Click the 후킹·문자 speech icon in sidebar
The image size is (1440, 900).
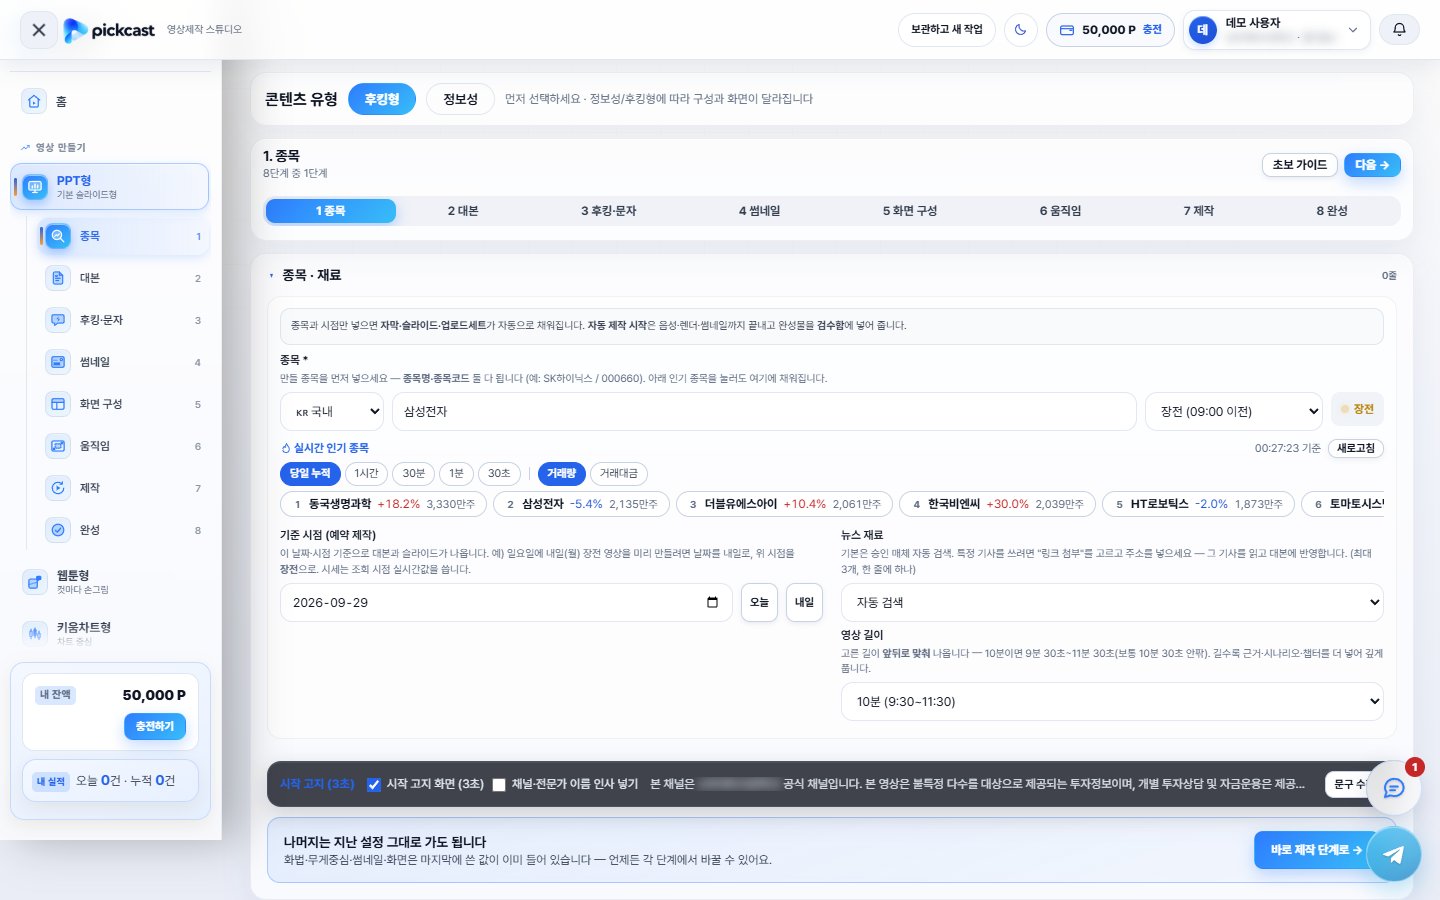[58, 320]
